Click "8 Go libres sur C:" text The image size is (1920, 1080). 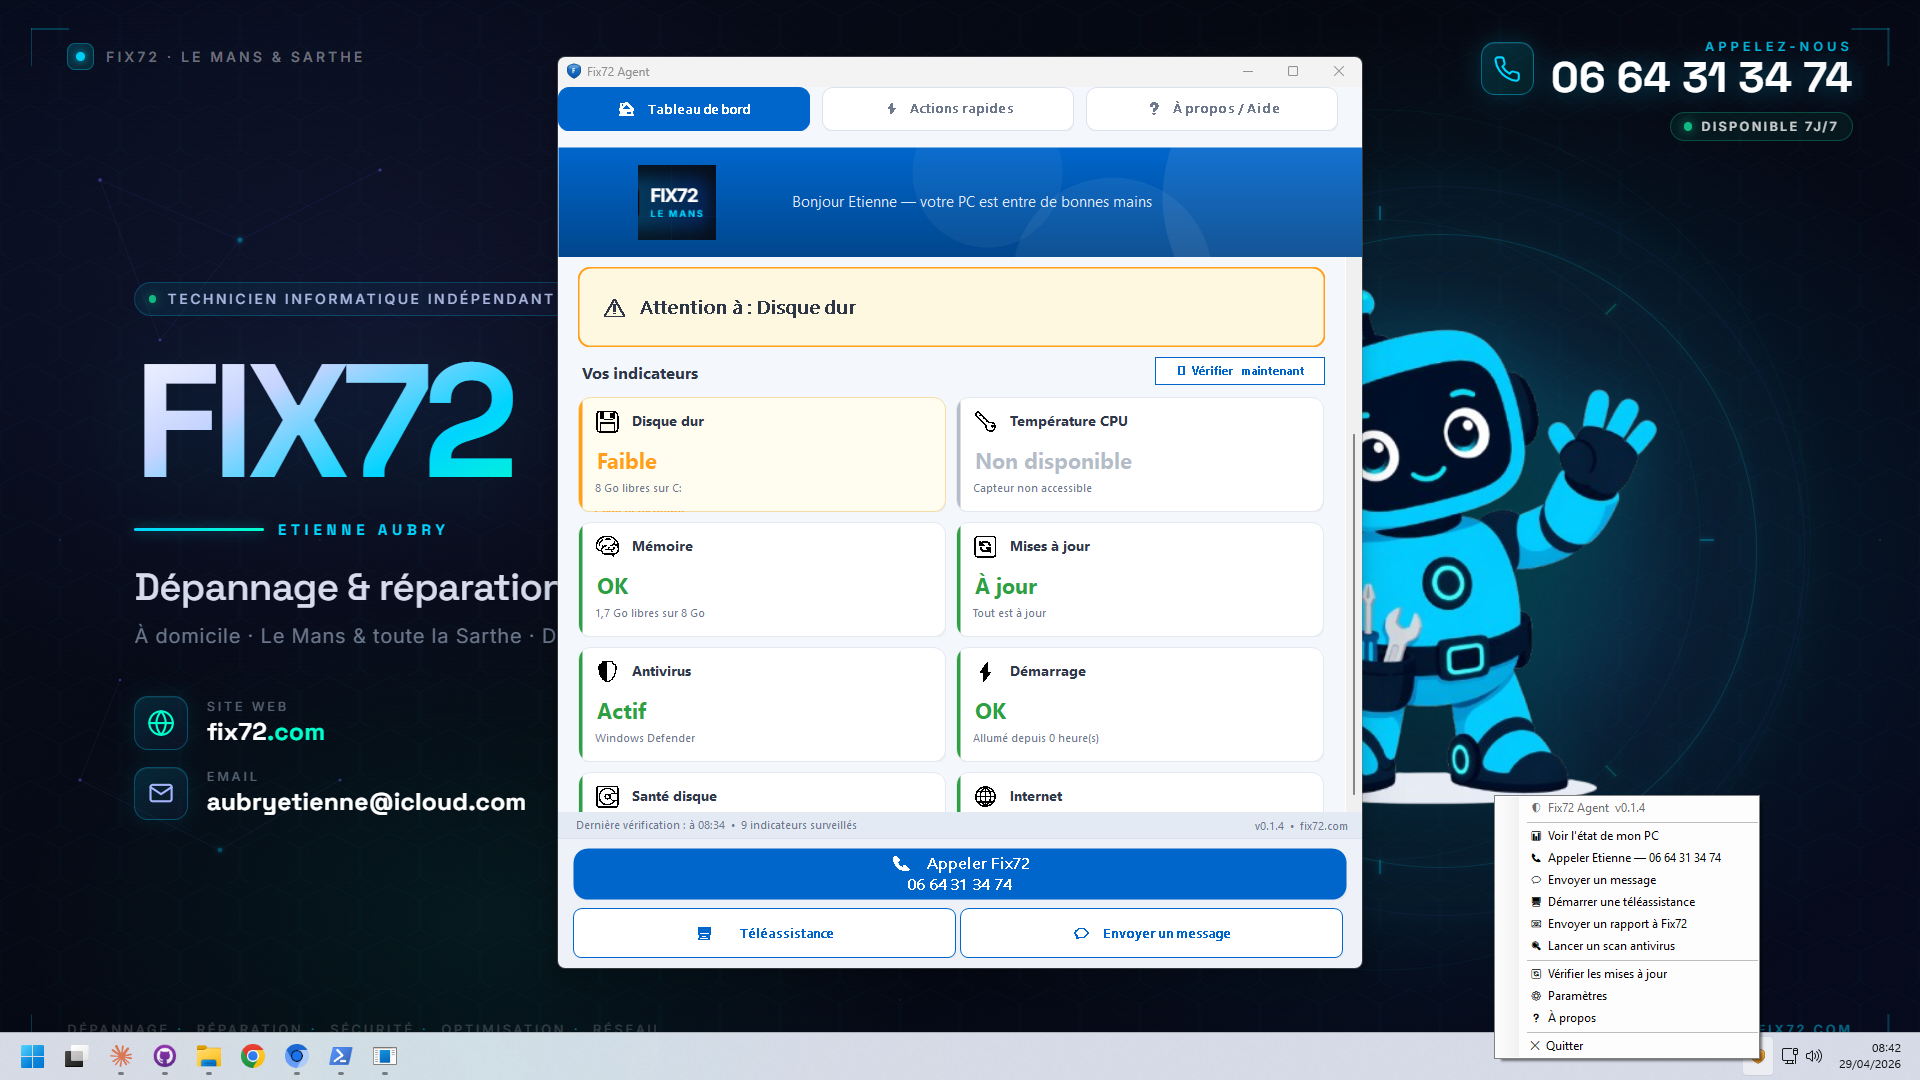point(638,488)
